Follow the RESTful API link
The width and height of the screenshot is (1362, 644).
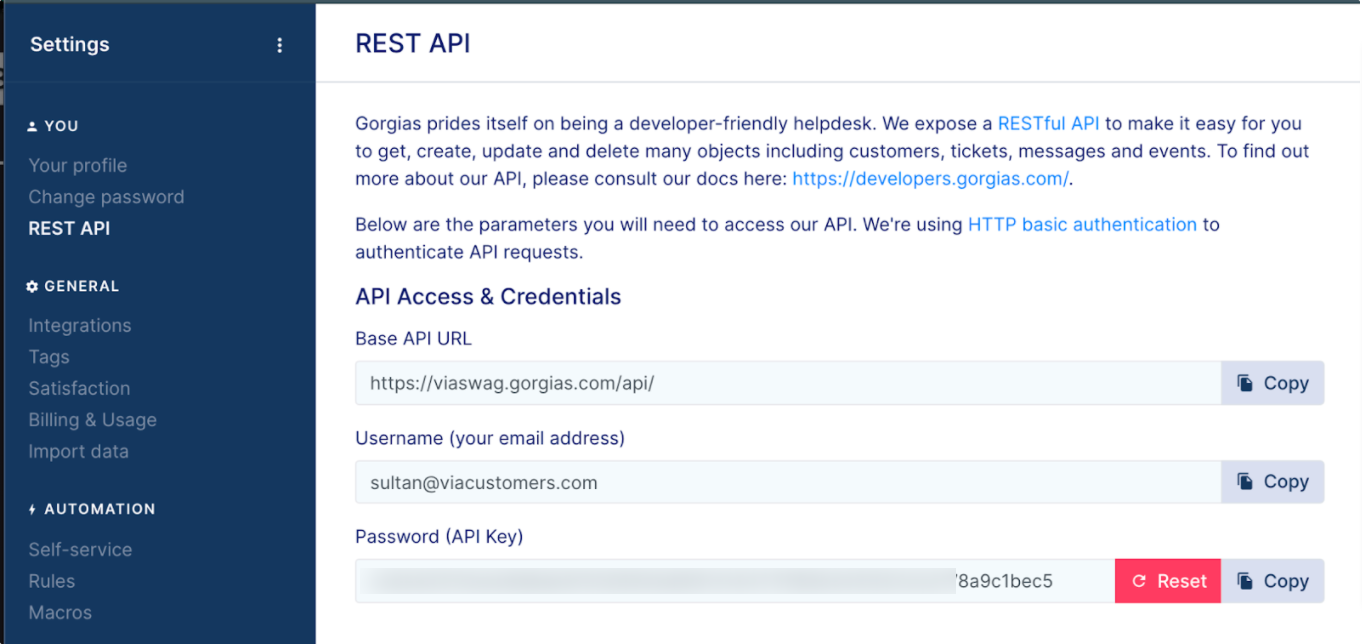[1048, 124]
